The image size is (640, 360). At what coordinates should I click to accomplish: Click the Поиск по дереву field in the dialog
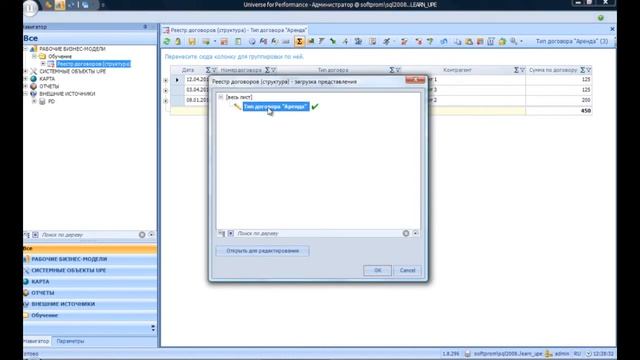pyautogui.click(x=318, y=233)
